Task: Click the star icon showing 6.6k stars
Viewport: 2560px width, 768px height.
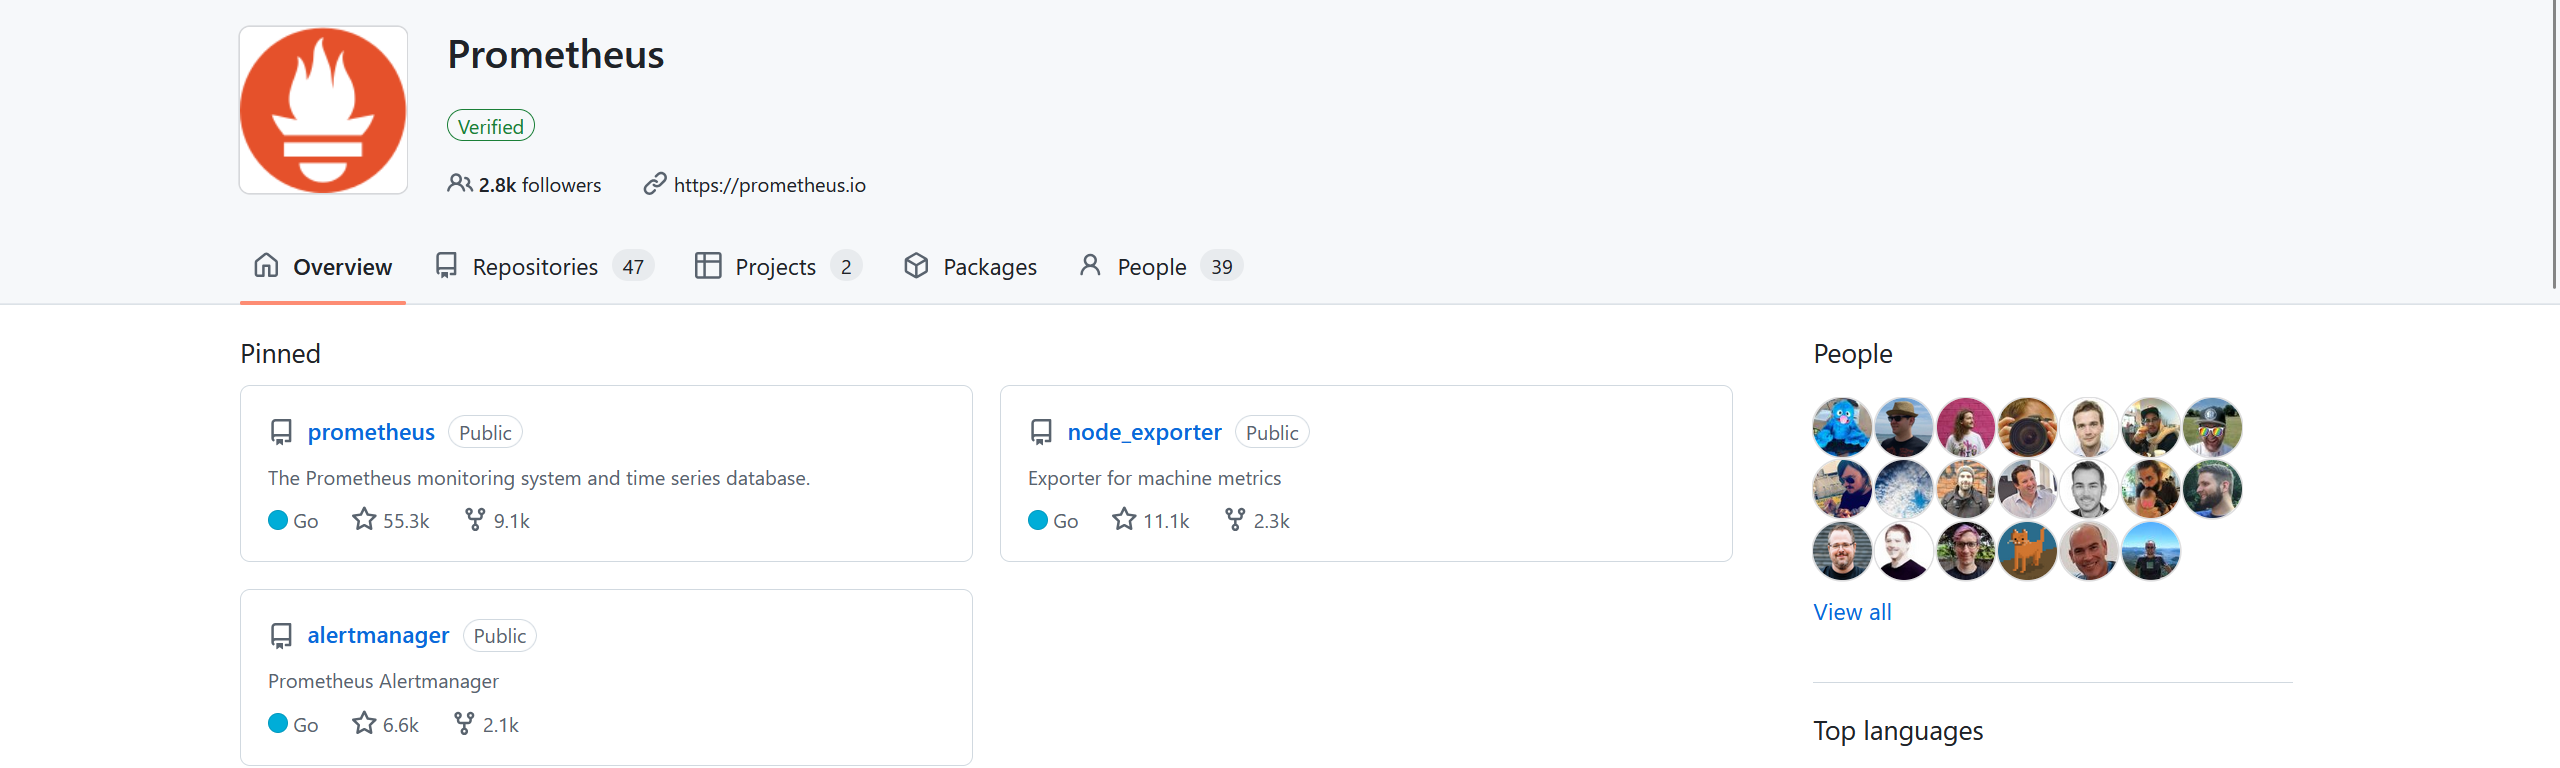Action: [364, 723]
